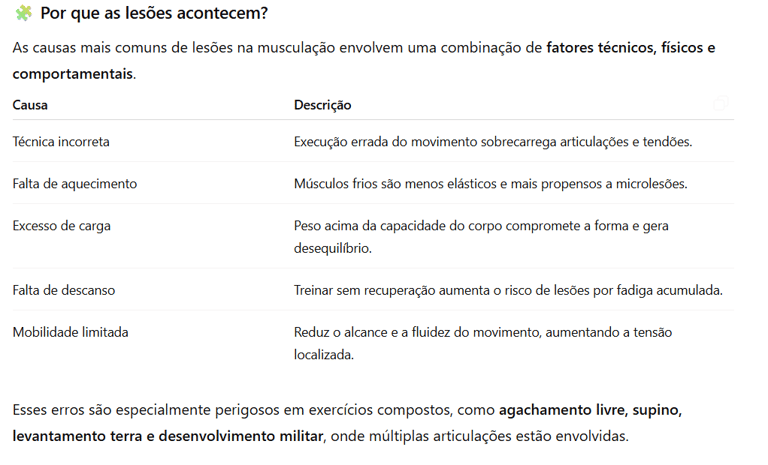The image size is (768, 465).
Task: Click the description starting 'Treinar sem recuperação'
Action: [508, 290]
